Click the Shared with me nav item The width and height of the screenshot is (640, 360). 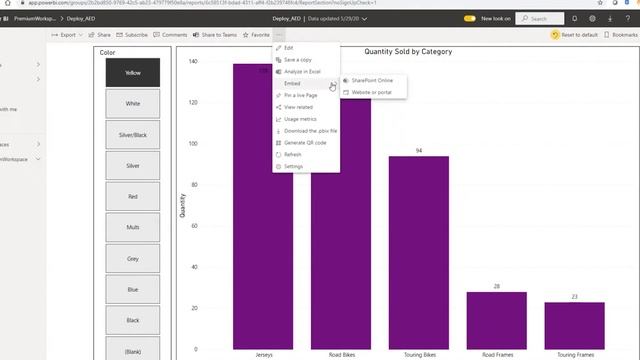click(x=8, y=109)
